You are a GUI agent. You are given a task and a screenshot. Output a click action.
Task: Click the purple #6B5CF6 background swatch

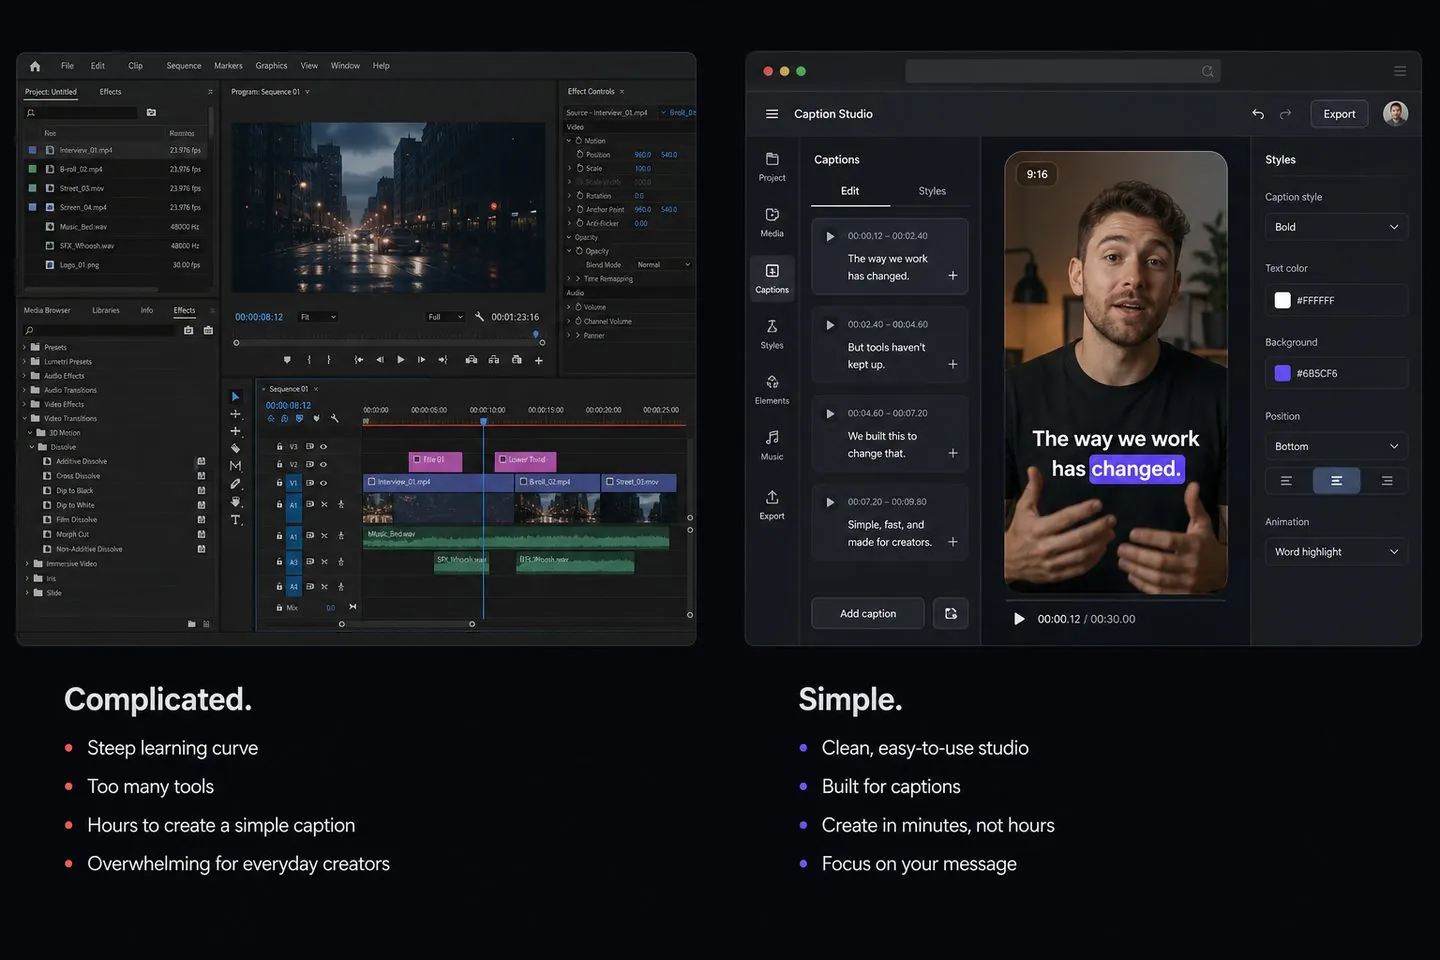[x=1282, y=373]
